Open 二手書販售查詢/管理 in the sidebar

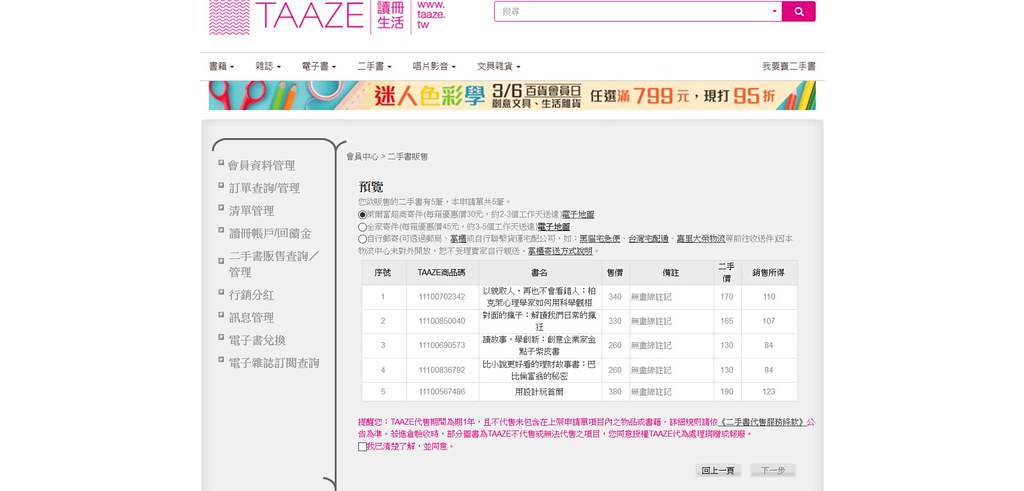click(x=274, y=264)
